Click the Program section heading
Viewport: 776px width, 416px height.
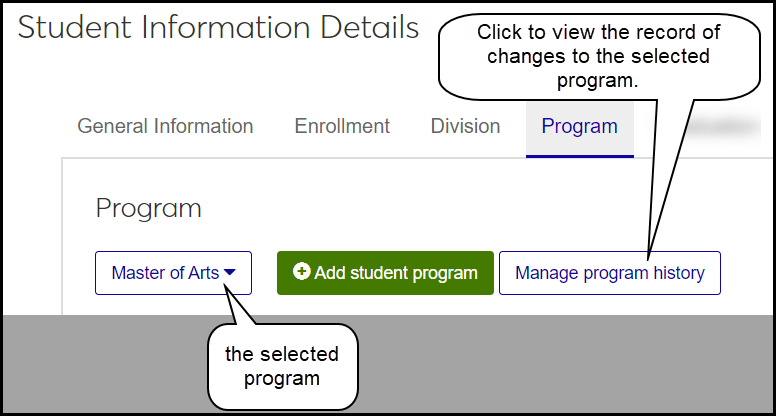coord(148,208)
